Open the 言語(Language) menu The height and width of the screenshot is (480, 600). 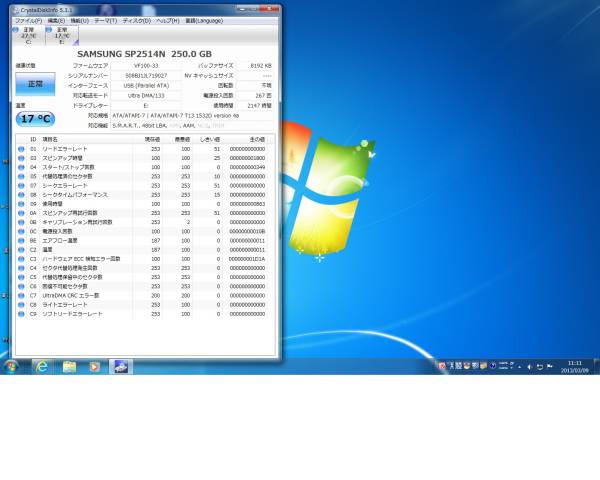click(204, 21)
